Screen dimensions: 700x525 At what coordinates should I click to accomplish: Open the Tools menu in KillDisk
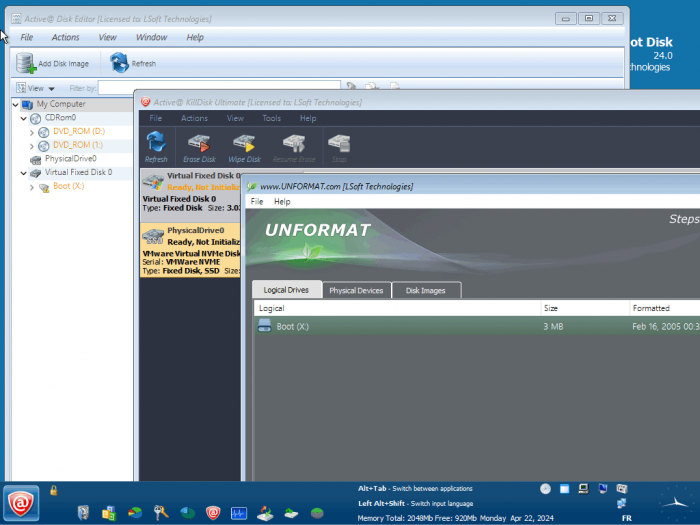tap(271, 118)
